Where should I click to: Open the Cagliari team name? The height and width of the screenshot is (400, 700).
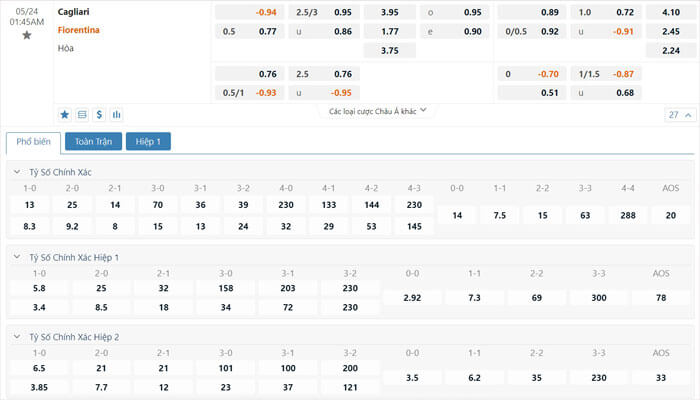coord(73,12)
